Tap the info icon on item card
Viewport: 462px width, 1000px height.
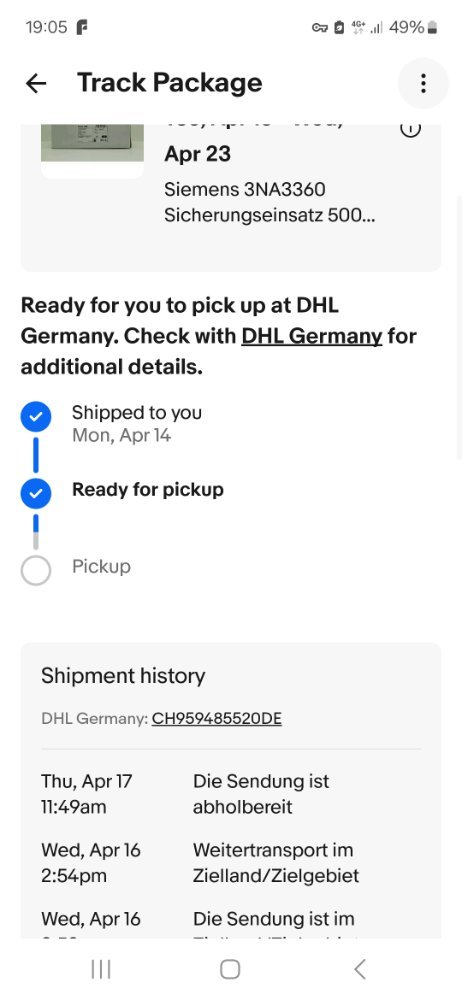[x=410, y=129]
